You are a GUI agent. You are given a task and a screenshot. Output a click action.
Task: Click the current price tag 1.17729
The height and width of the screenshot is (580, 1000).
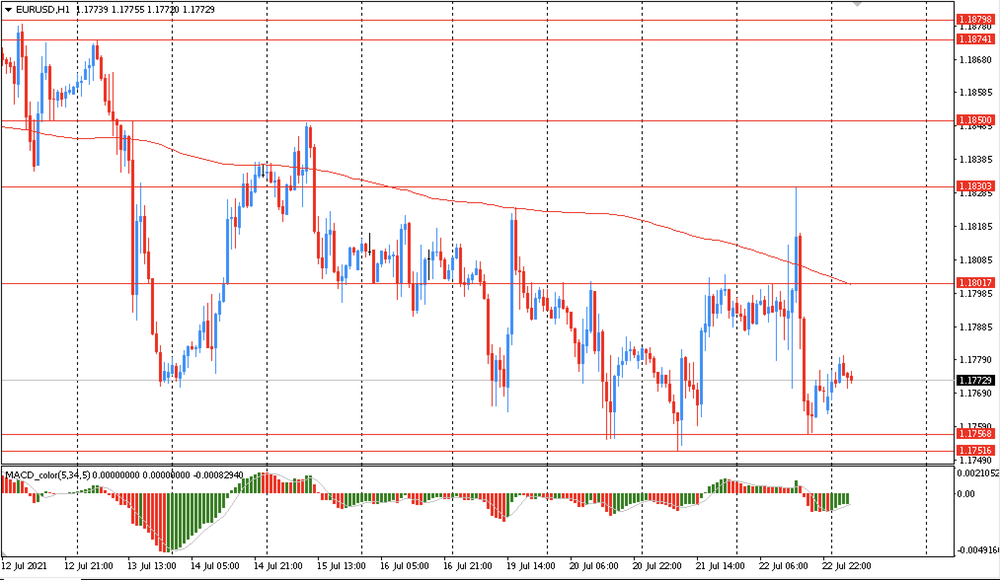click(x=975, y=380)
